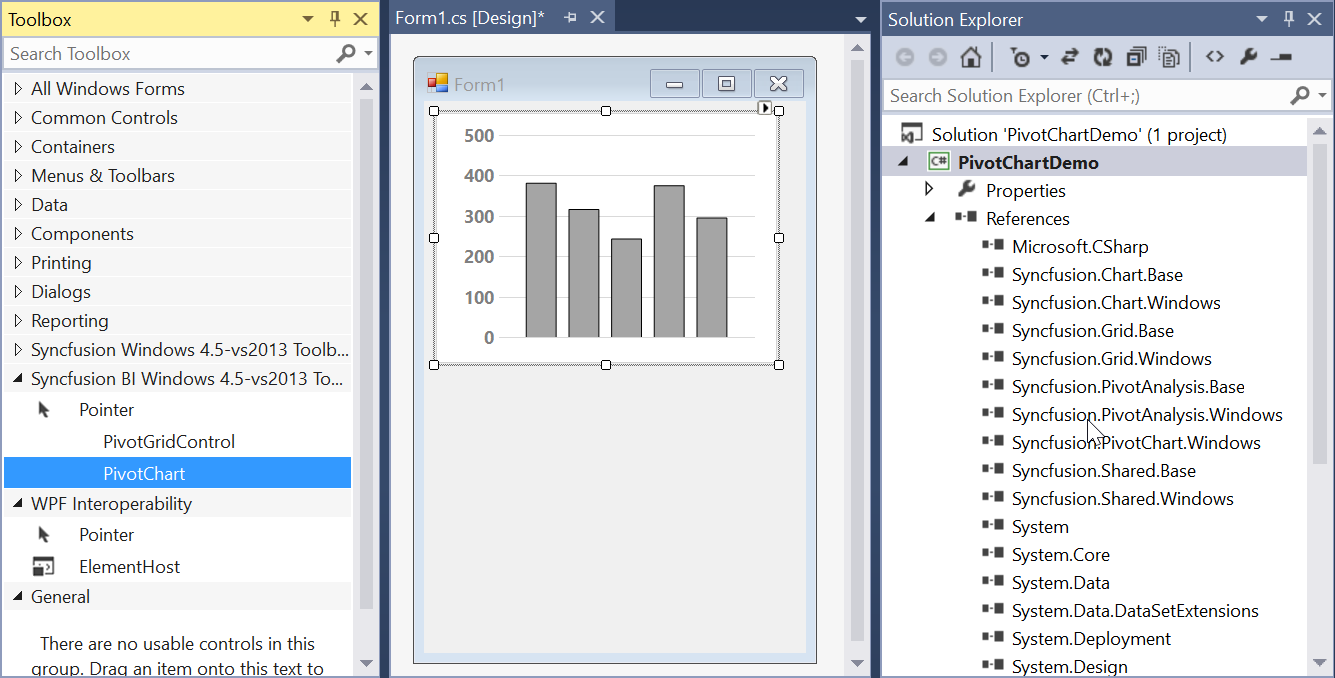Expand the Containers toolbox group
Image resolution: width=1335 pixels, height=678 pixels.
18,147
